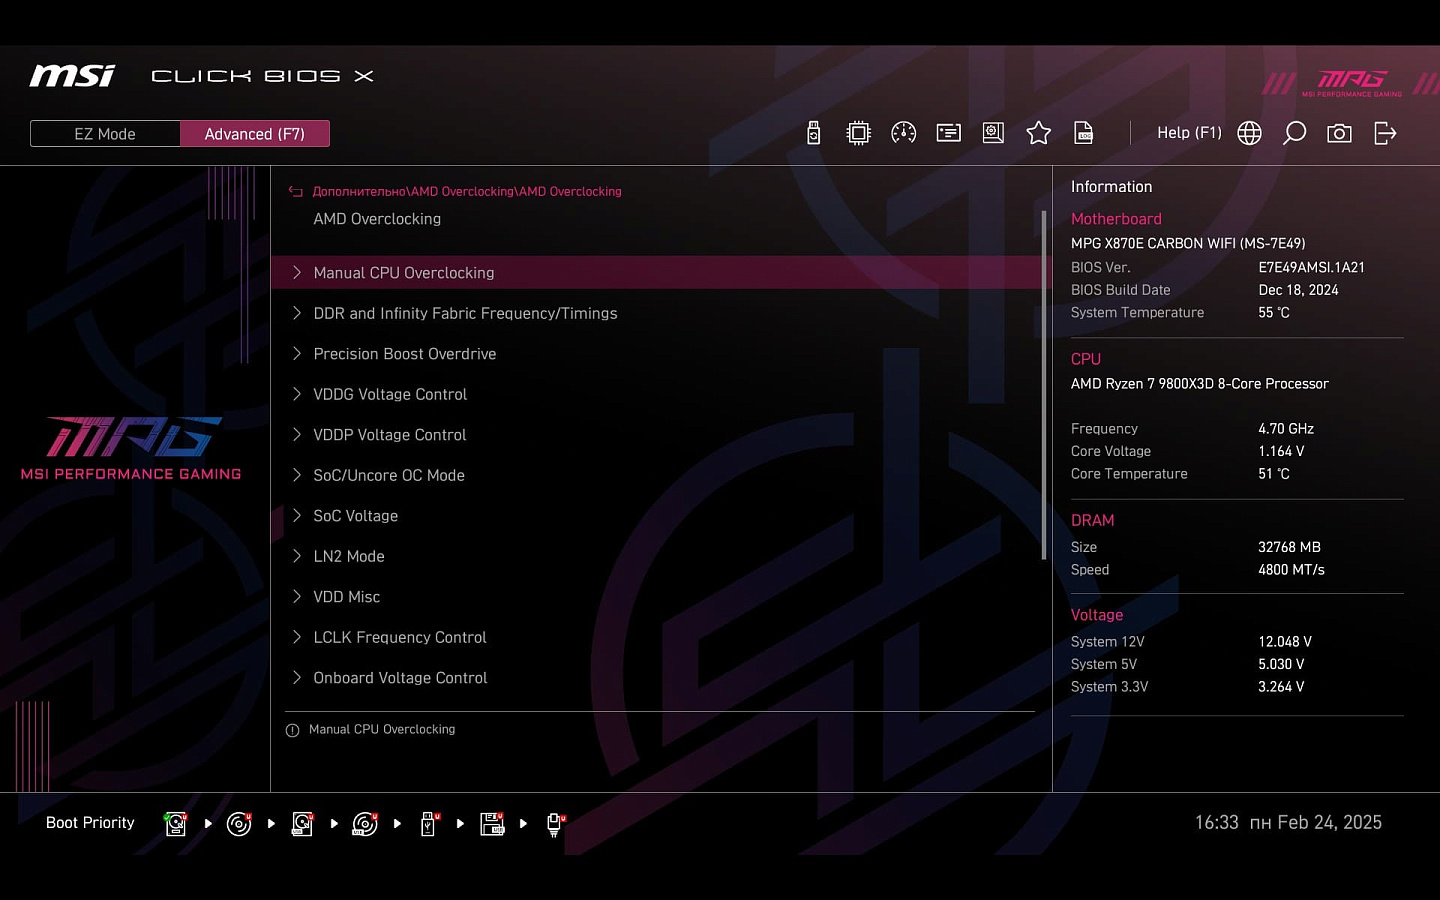Click the 12.048 V system voltage value

point(1285,642)
